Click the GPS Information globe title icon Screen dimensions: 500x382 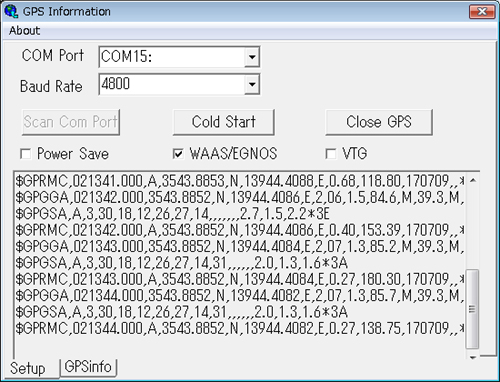(x=11, y=11)
